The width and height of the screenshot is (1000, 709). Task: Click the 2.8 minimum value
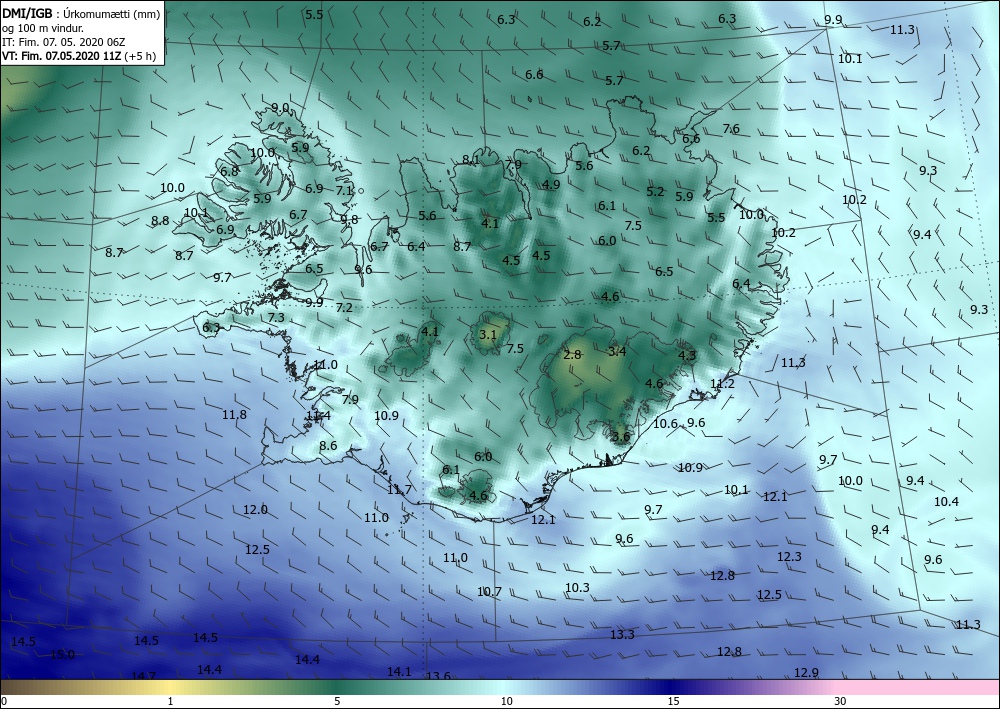click(573, 354)
